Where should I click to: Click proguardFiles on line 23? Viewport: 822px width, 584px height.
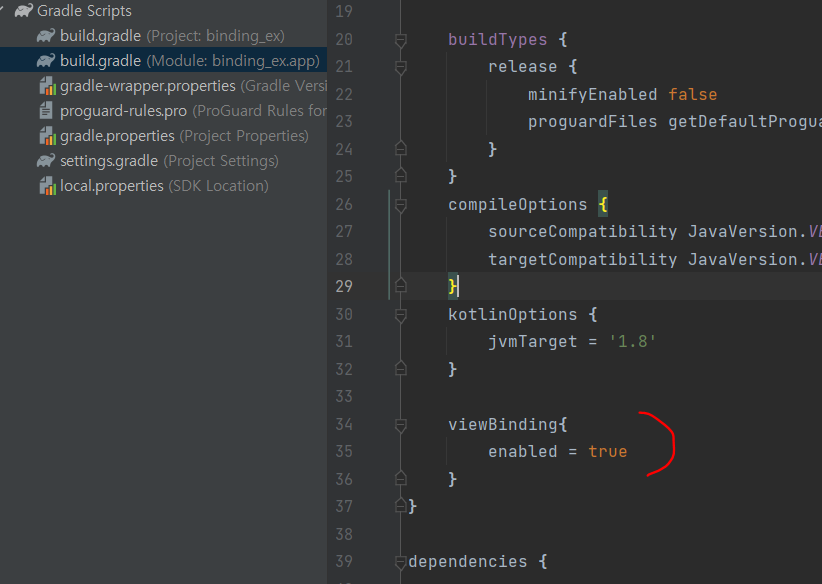(x=592, y=122)
